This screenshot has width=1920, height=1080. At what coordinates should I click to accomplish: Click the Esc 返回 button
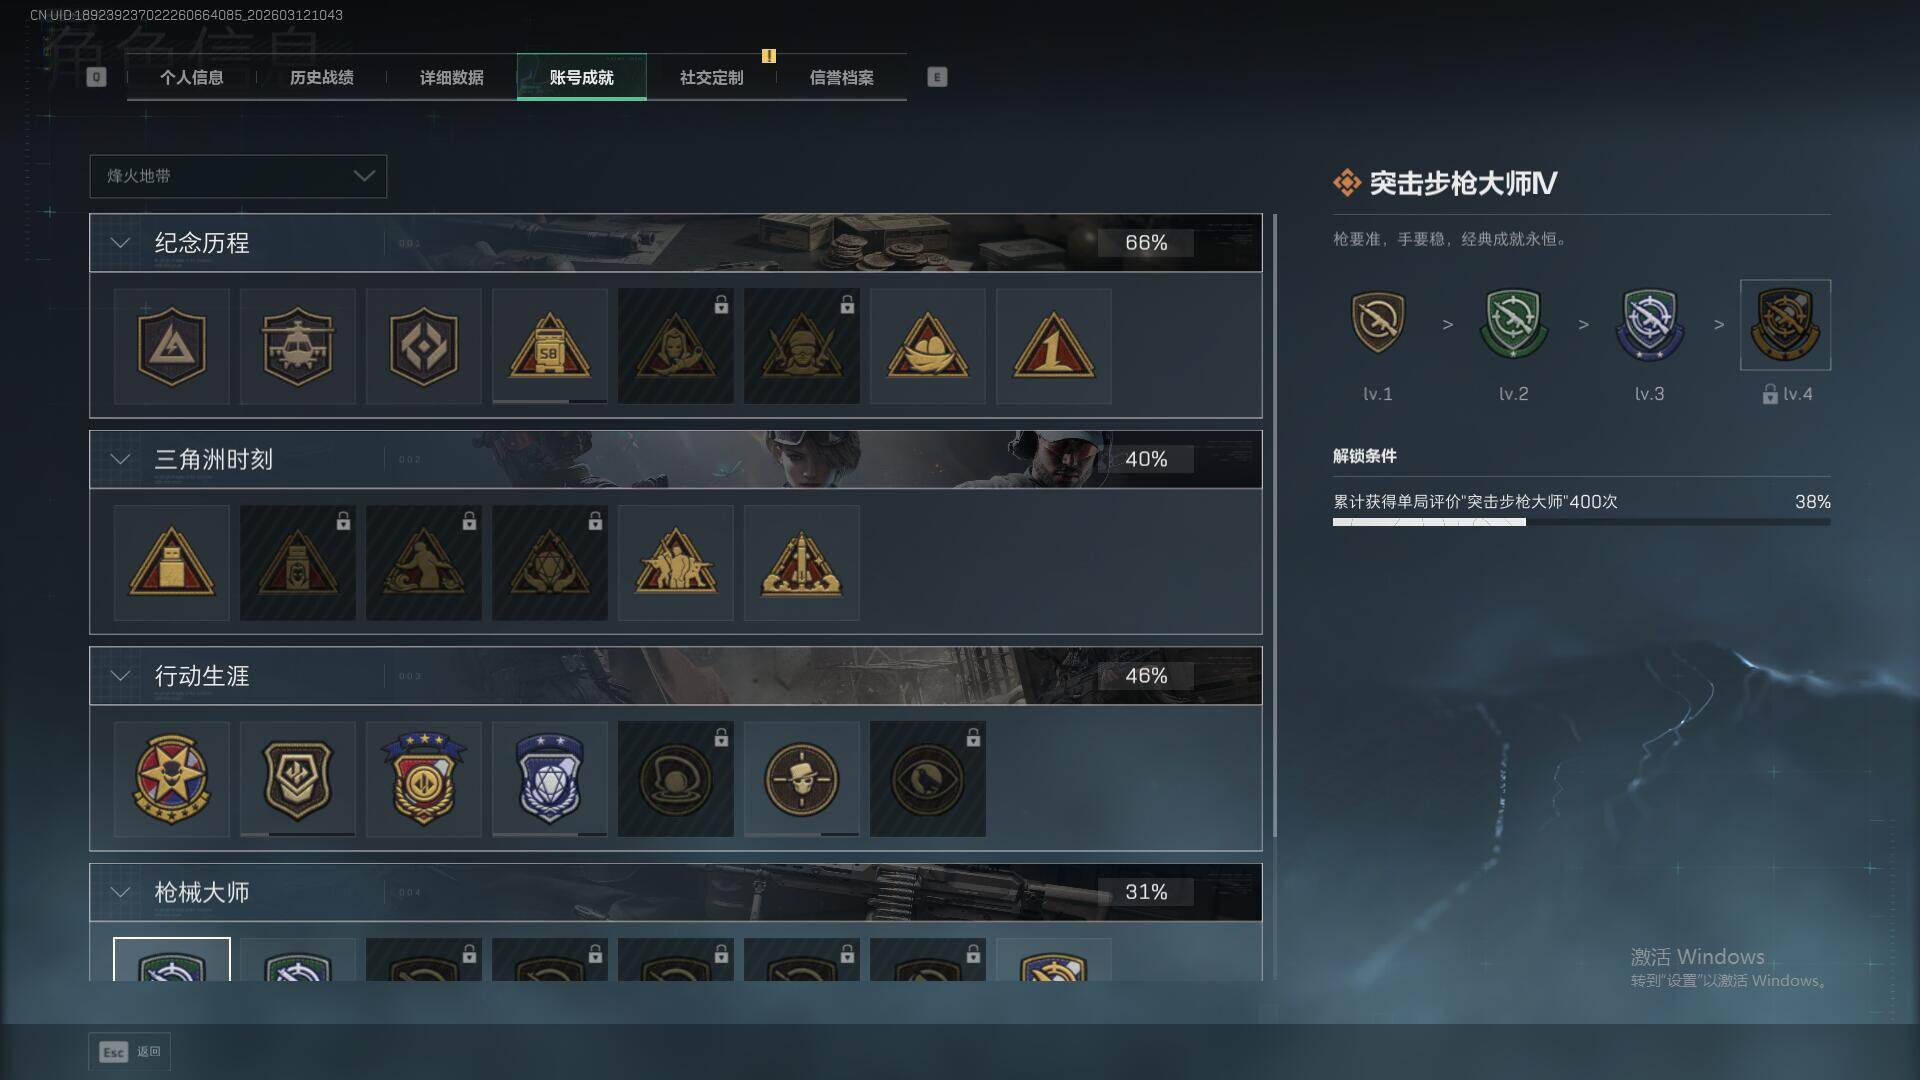tap(130, 1052)
